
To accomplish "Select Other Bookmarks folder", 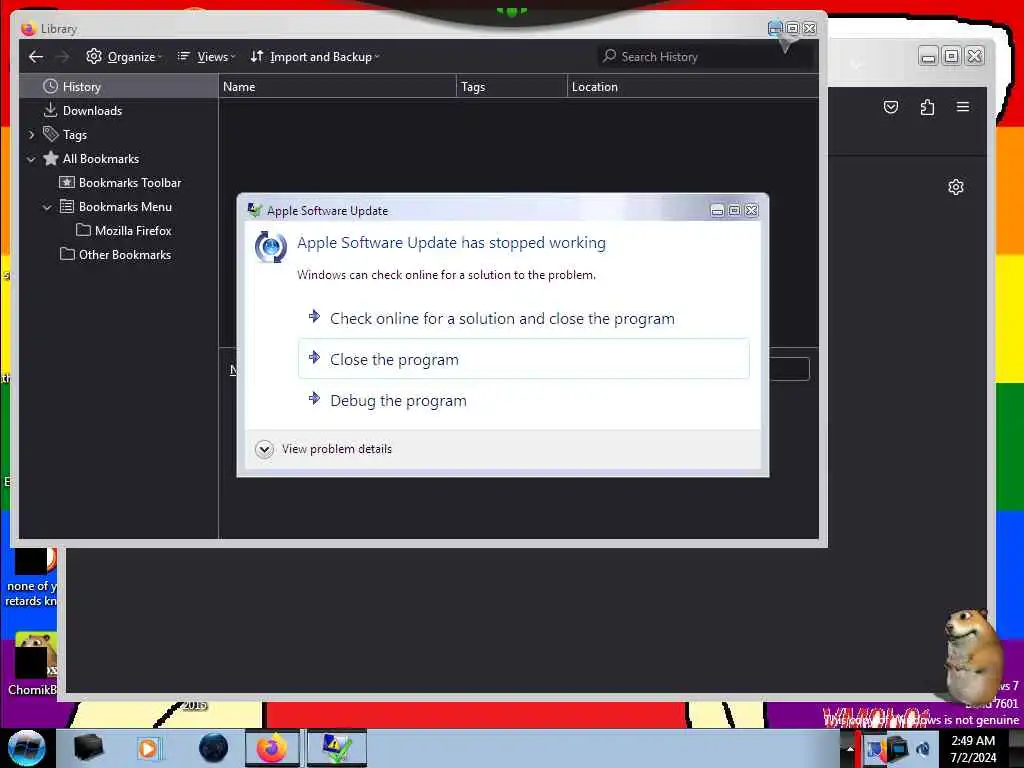I will pyautogui.click(x=116, y=255).
